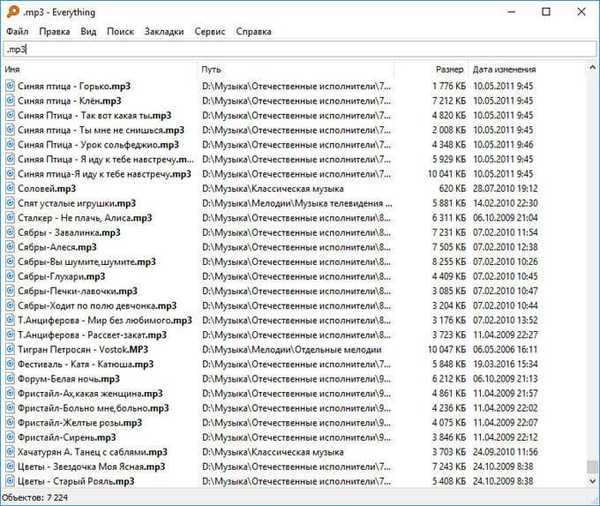Sort results by the Размер column header
The image size is (600, 506).
tap(450, 69)
